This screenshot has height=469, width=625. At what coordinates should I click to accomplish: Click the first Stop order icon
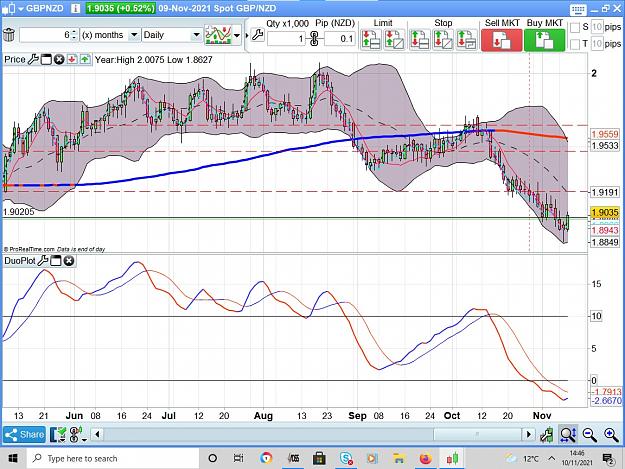(x=420, y=39)
